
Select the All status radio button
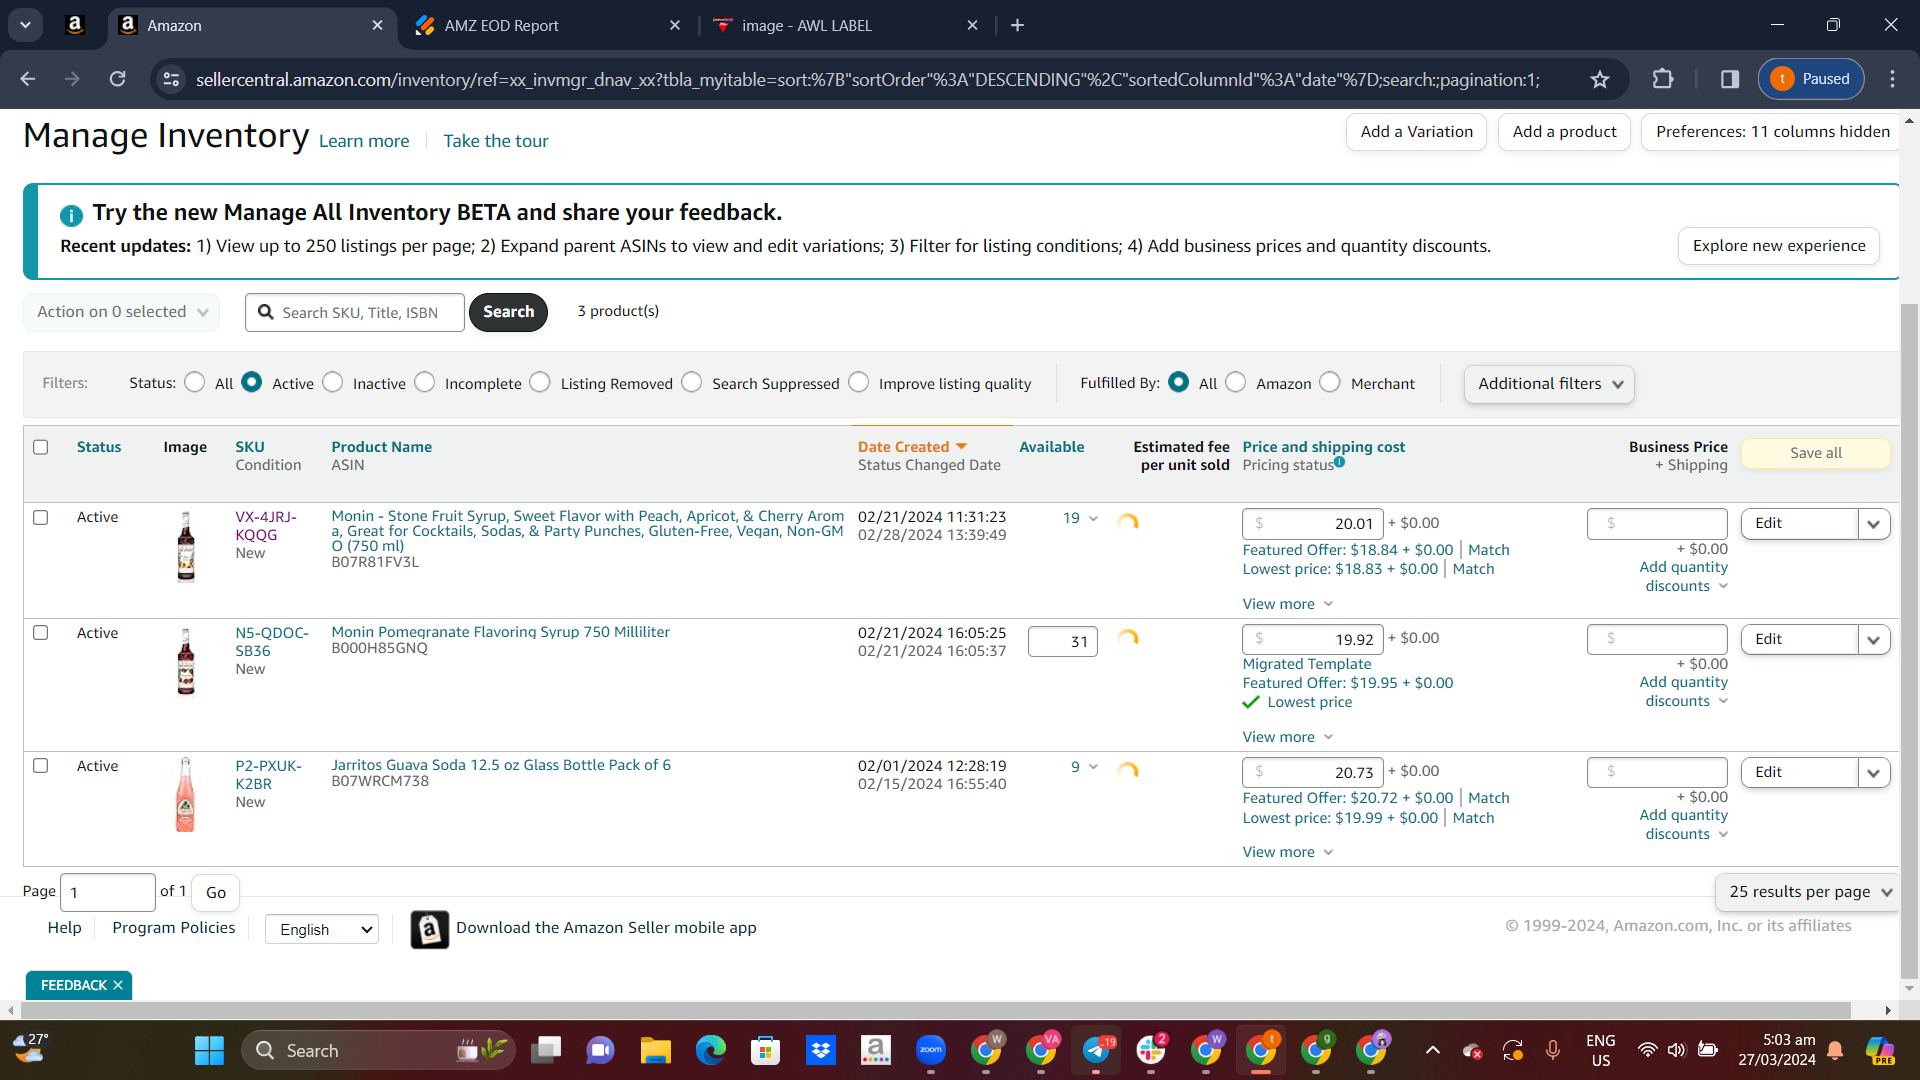click(x=195, y=382)
